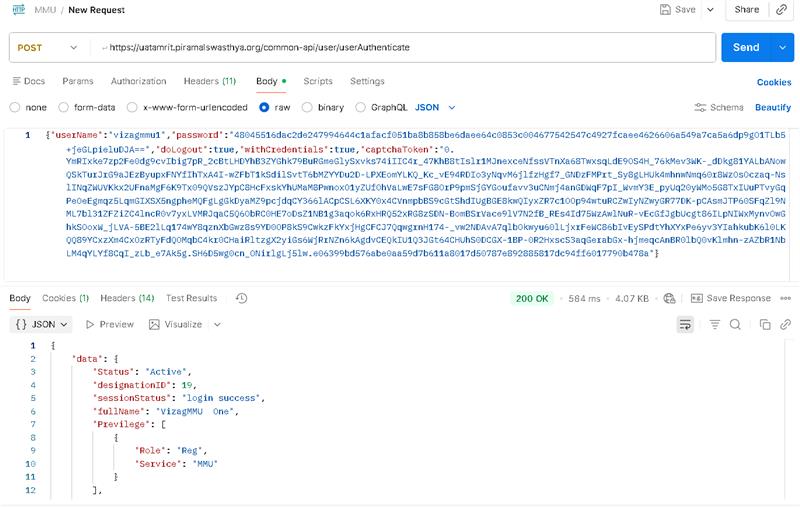Open the Test Results response tab
This screenshot has height=508, width=800.
click(191, 298)
